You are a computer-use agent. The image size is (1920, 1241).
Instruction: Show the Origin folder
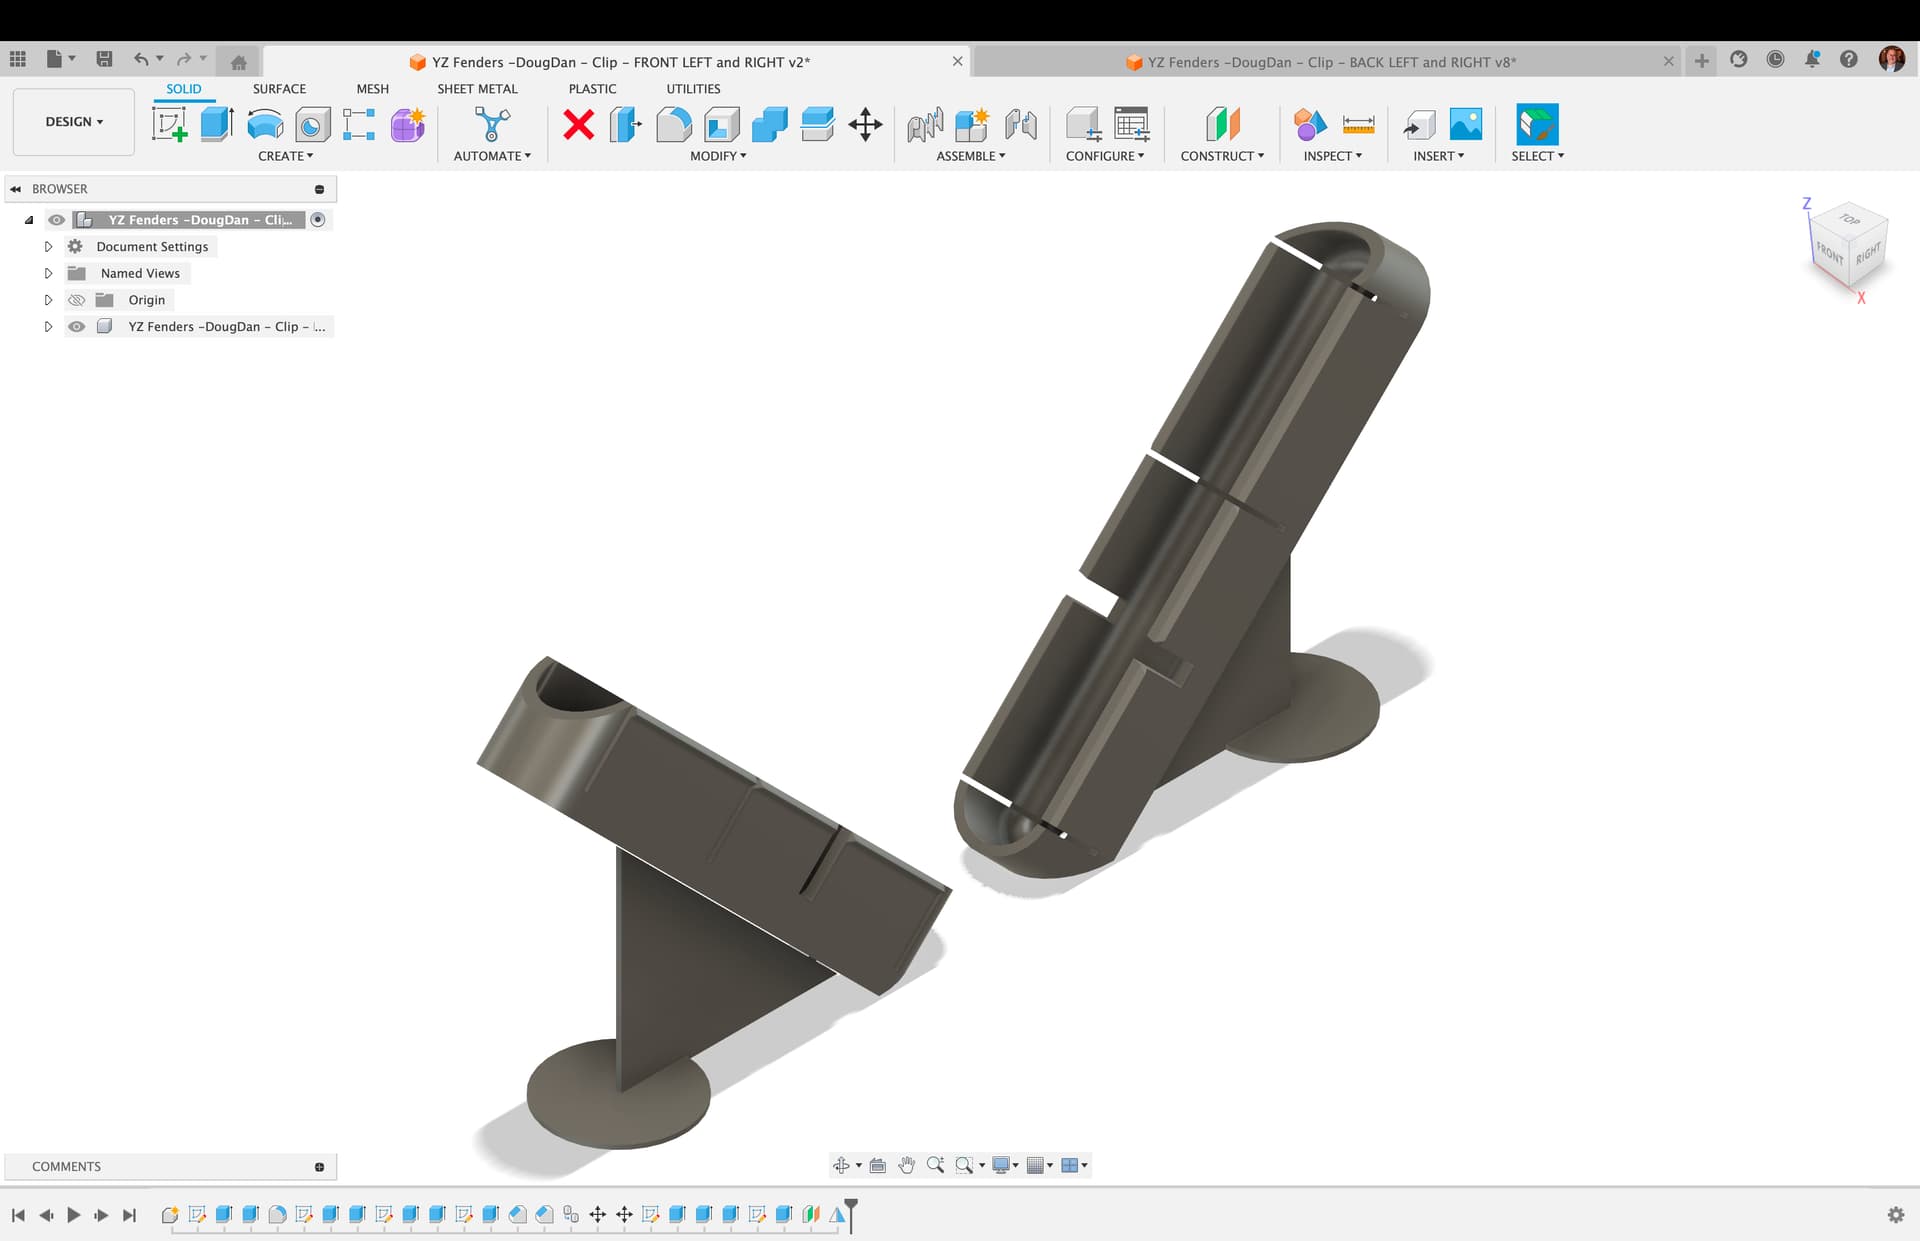click(76, 300)
